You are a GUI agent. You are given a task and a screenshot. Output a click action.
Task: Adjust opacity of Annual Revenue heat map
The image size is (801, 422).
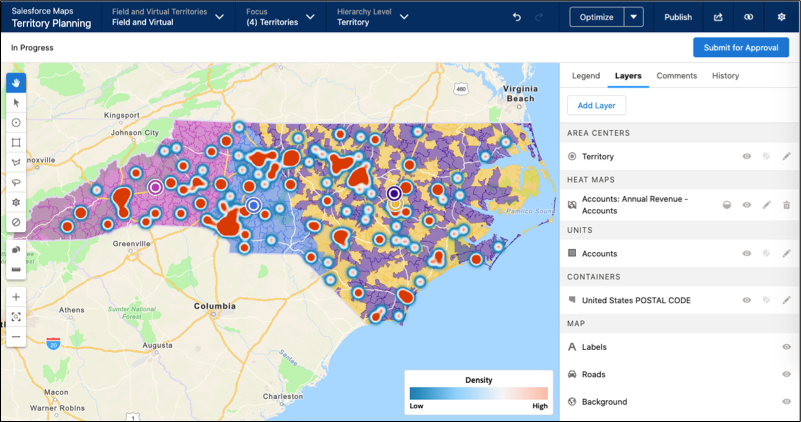click(728, 205)
